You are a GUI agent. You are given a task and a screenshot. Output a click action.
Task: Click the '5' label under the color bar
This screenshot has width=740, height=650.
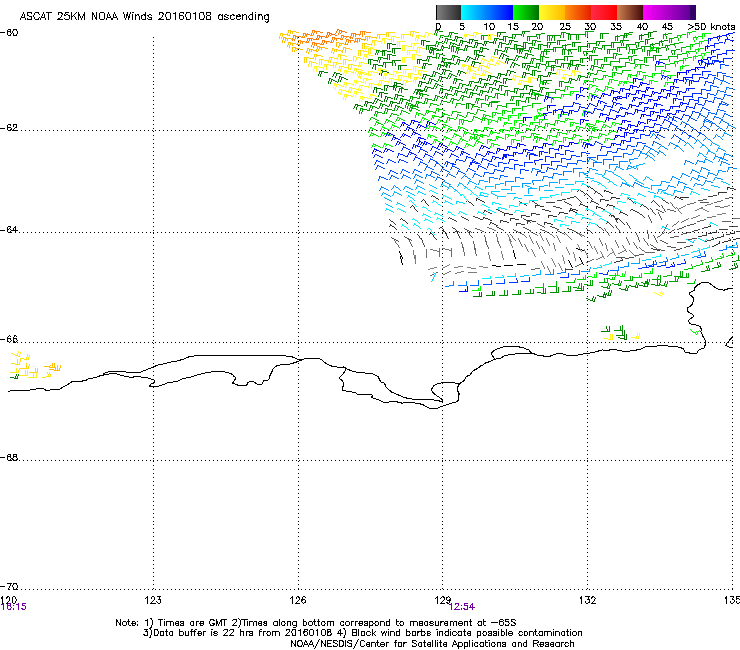point(462,27)
